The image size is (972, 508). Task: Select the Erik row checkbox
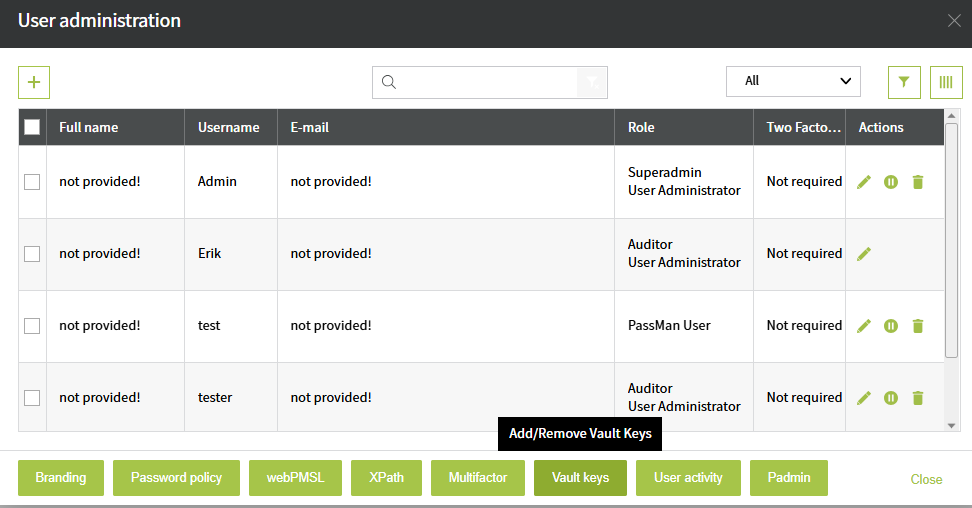point(32,254)
